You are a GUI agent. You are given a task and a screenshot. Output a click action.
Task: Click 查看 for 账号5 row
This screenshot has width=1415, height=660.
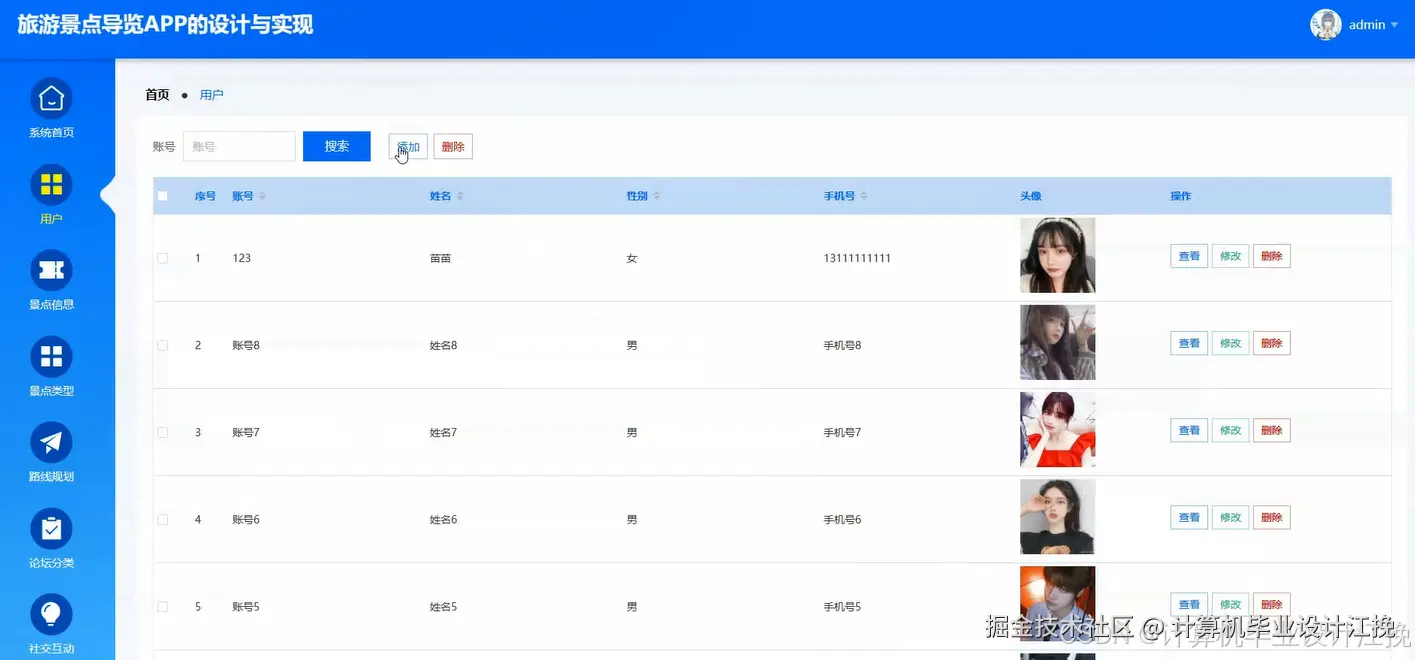pos(1189,605)
